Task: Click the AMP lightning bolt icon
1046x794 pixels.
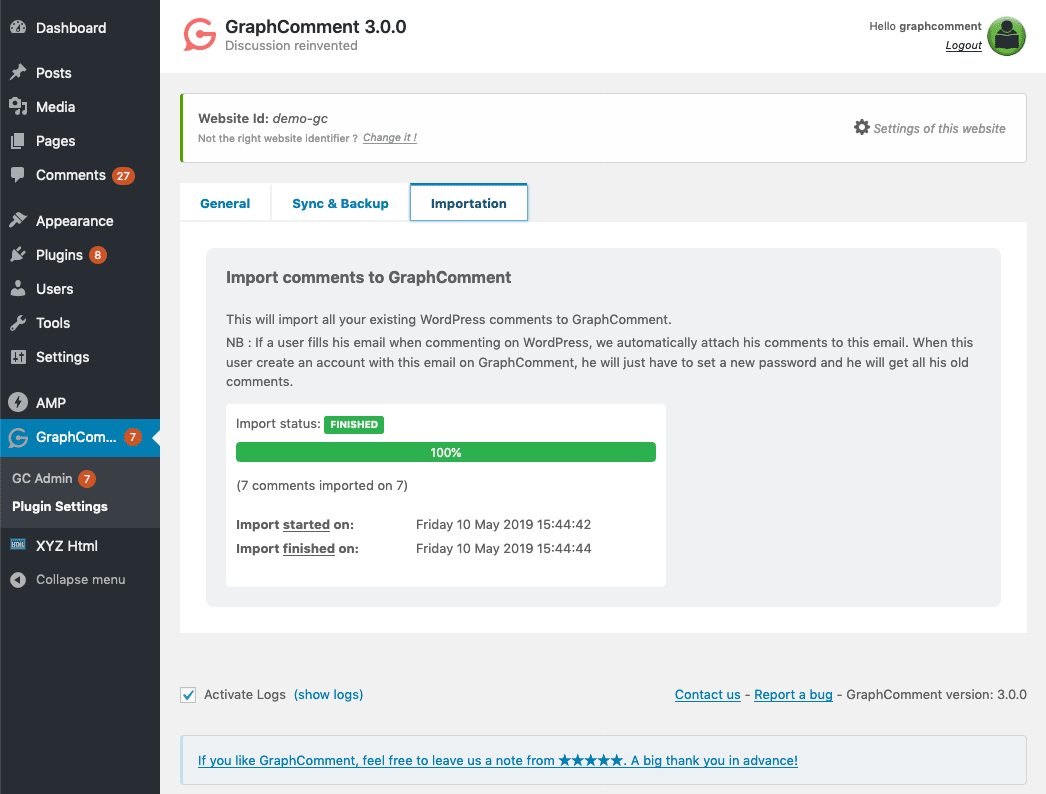Action: tap(18, 402)
